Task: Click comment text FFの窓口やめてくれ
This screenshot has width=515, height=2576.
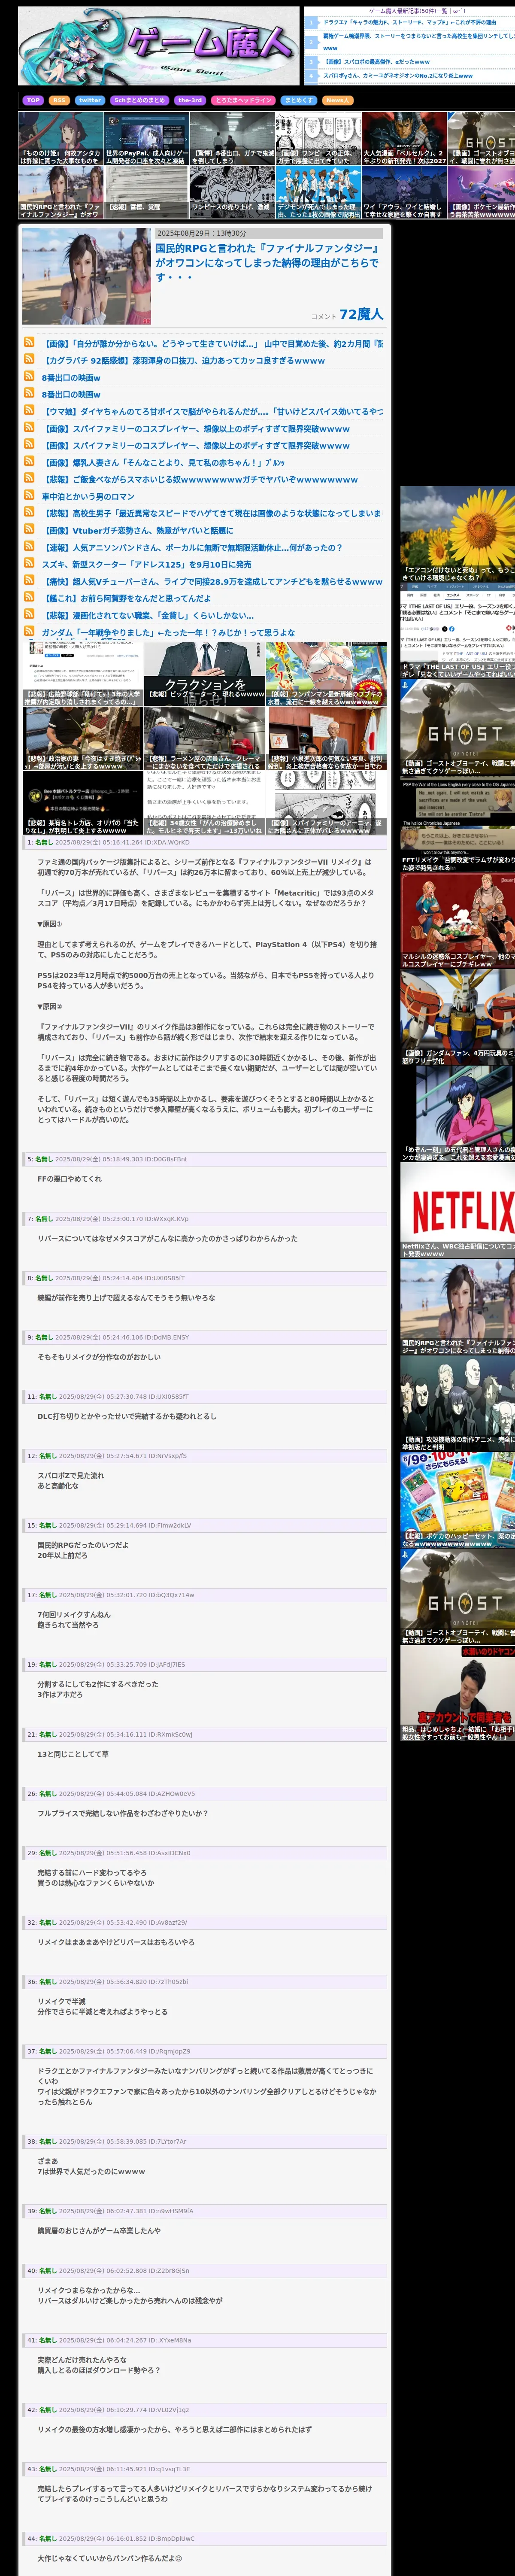Action: pyautogui.click(x=69, y=1179)
